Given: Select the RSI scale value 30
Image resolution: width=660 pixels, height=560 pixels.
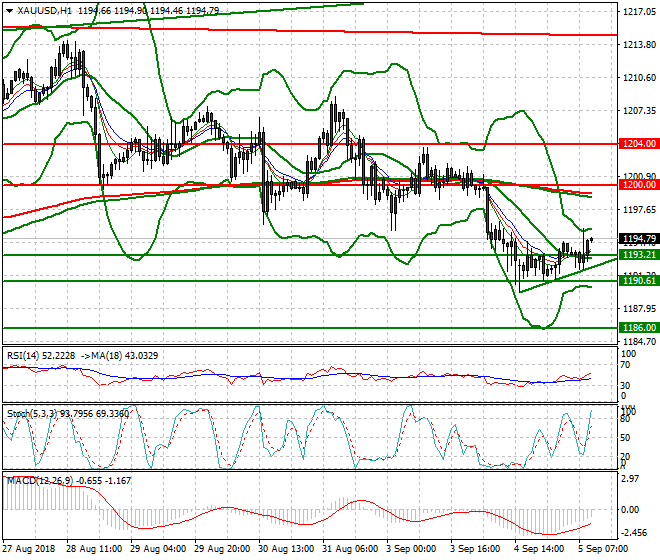Looking at the screenshot, I should point(625,386).
